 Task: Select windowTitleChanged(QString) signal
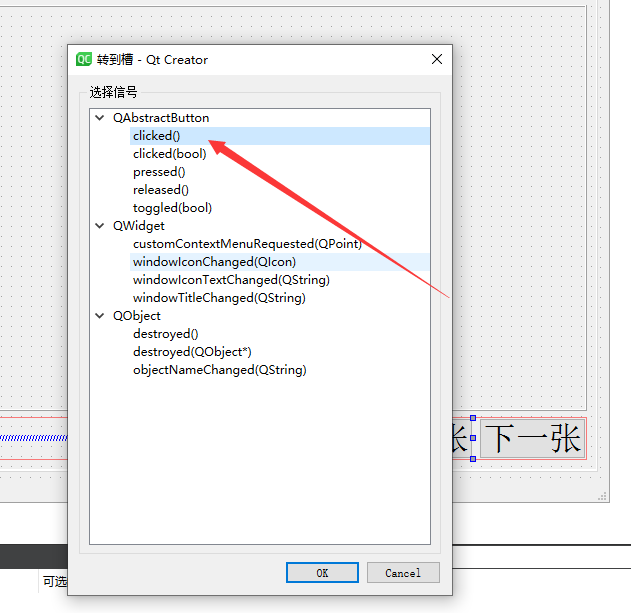pyautogui.click(x=219, y=298)
